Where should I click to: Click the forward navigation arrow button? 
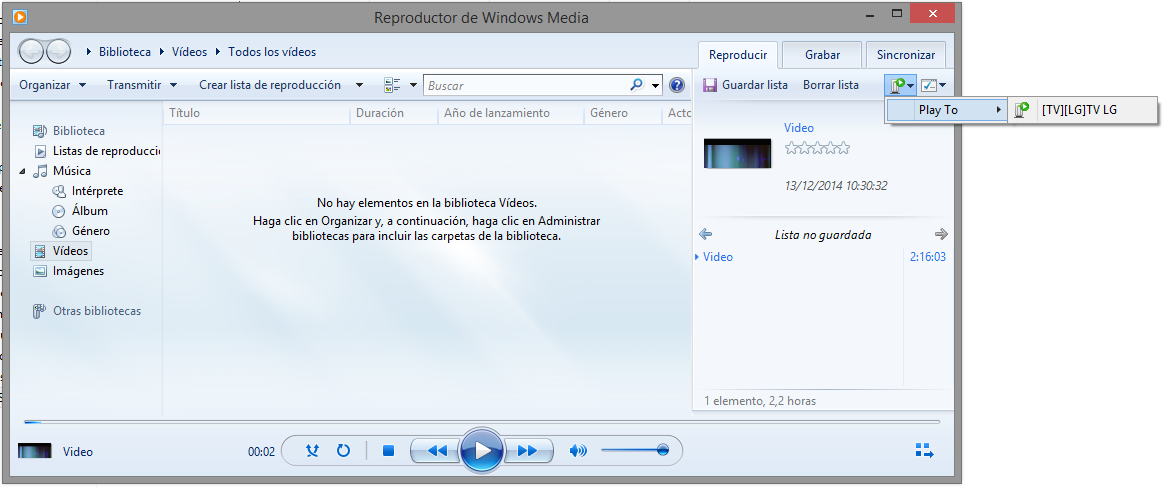pyautogui.click(x=58, y=51)
